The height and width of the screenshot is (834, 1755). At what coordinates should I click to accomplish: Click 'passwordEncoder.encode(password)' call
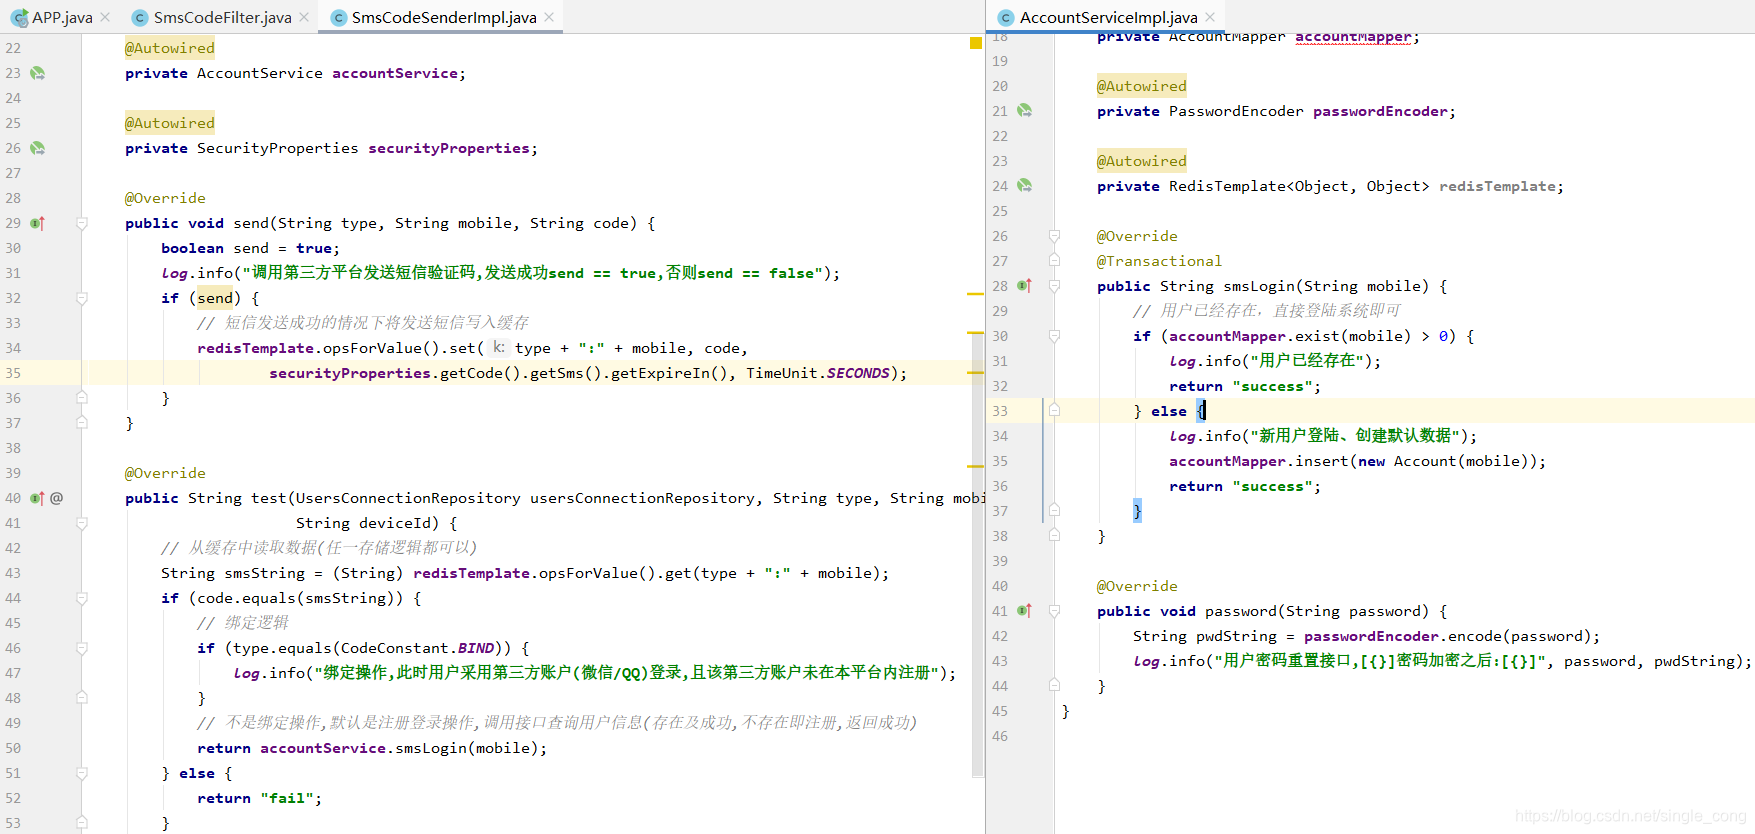1447,636
